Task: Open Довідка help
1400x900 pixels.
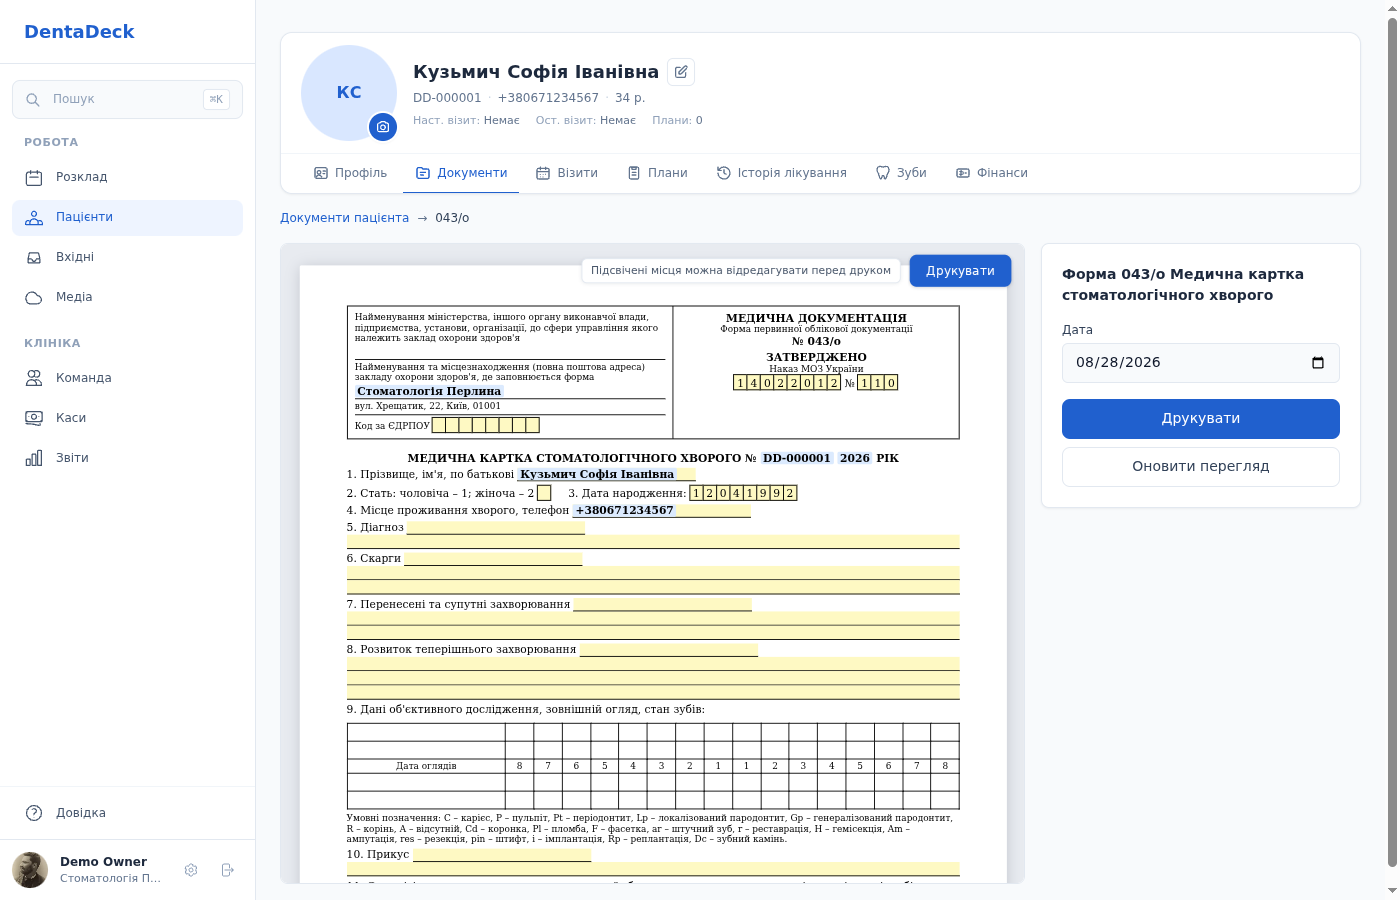Action: (x=127, y=813)
